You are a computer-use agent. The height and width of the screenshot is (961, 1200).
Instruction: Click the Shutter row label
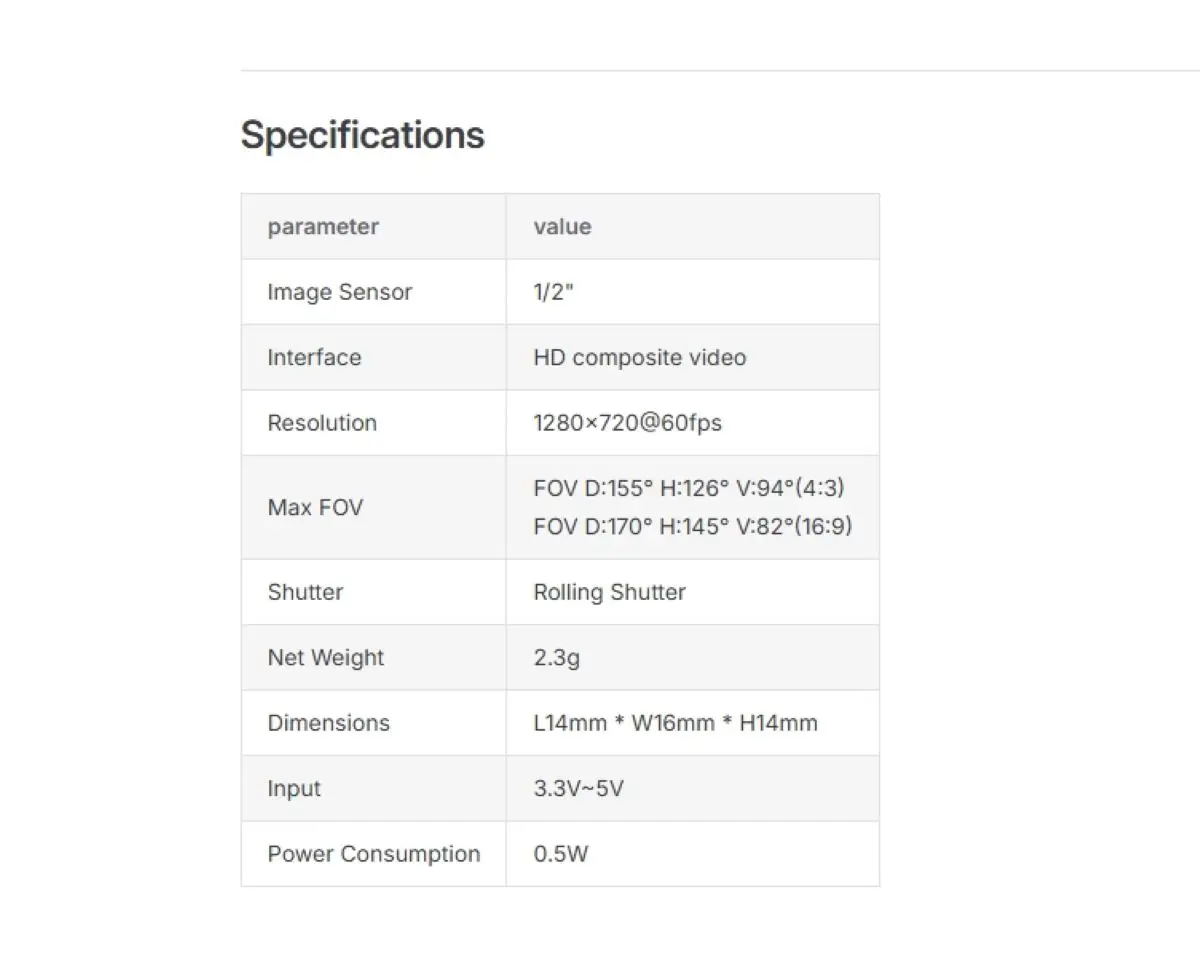(x=305, y=592)
